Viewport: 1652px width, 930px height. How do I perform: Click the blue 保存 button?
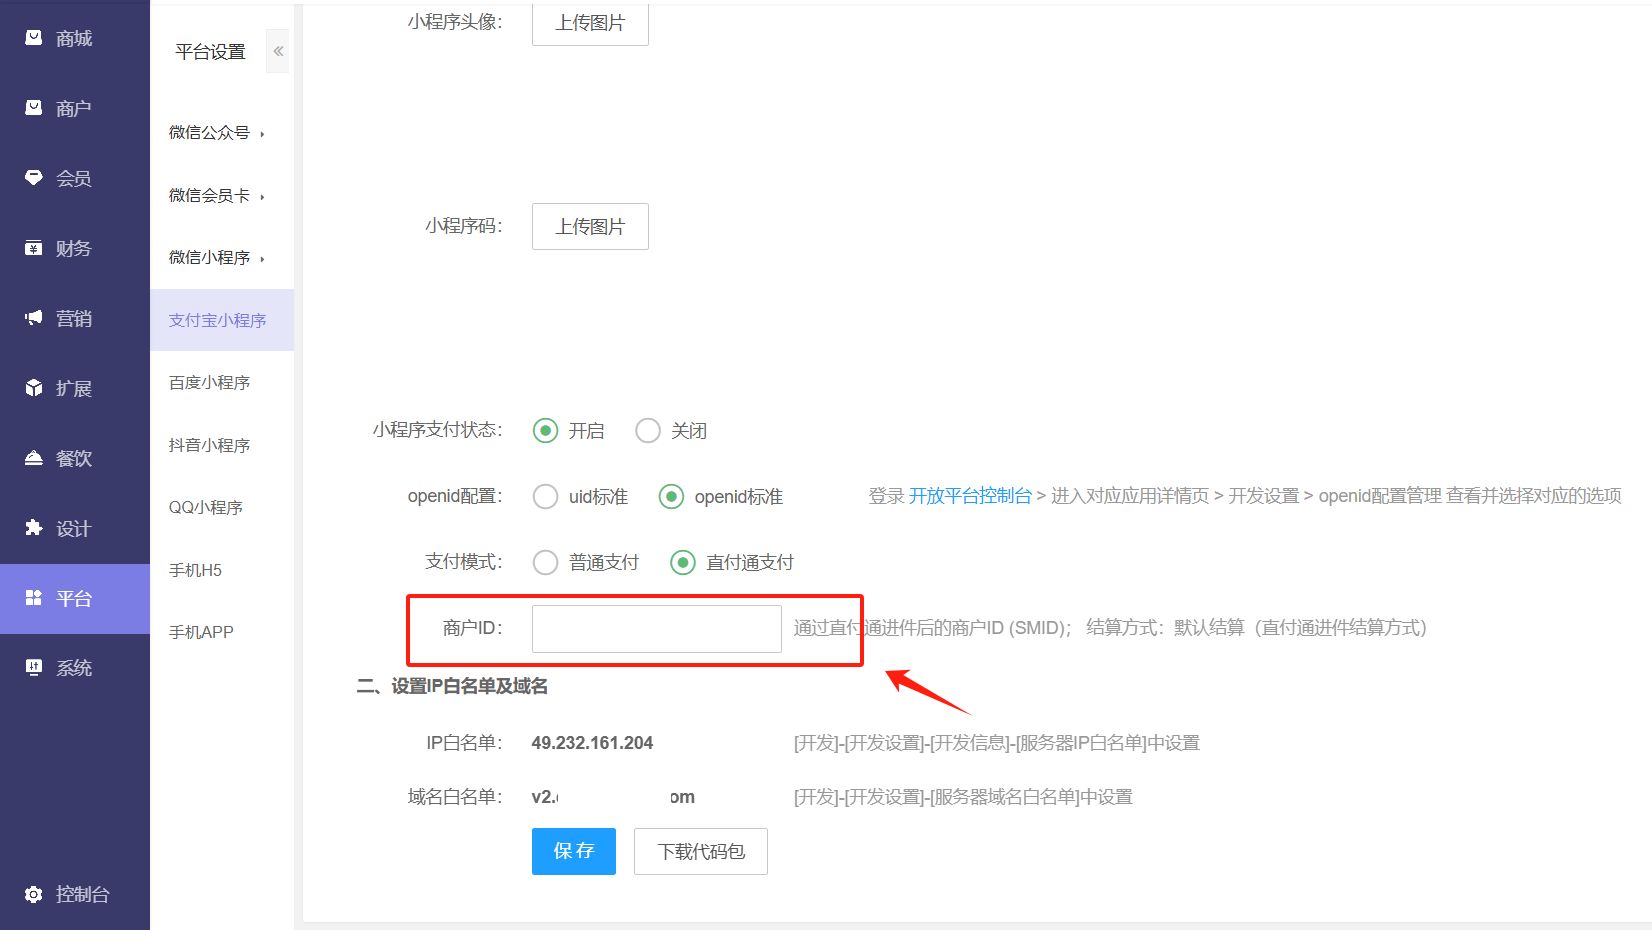[573, 851]
